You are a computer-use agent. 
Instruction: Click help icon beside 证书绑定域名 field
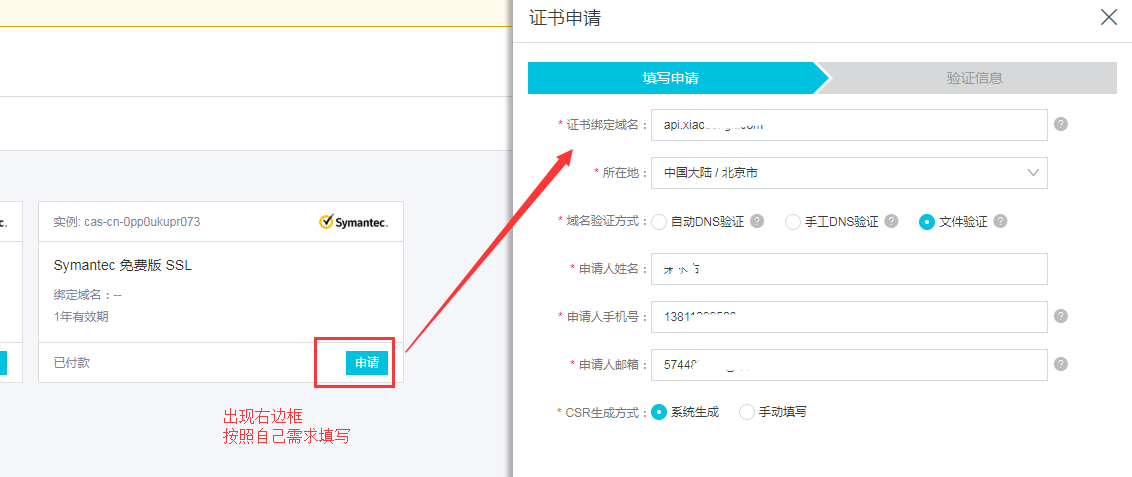(1061, 125)
